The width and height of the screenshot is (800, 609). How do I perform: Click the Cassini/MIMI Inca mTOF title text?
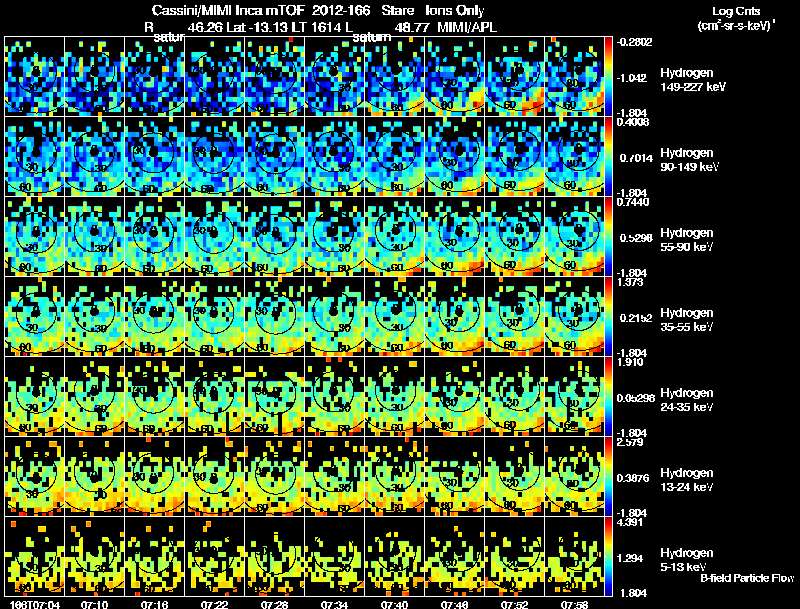click(228, 10)
